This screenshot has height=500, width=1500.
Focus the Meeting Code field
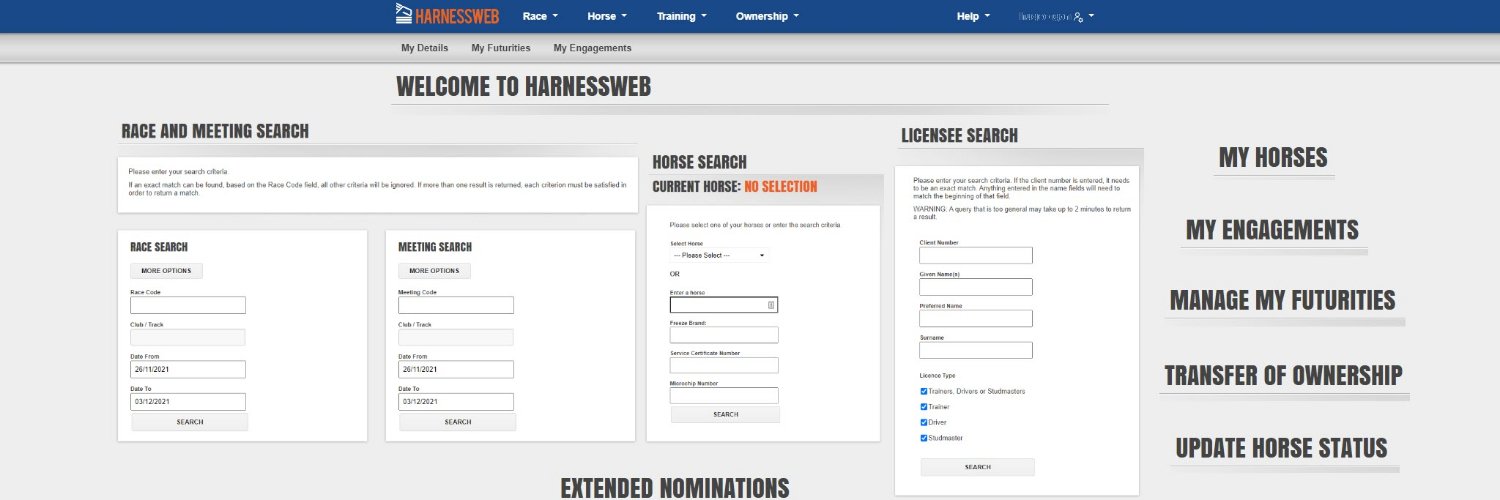(456, 305)
